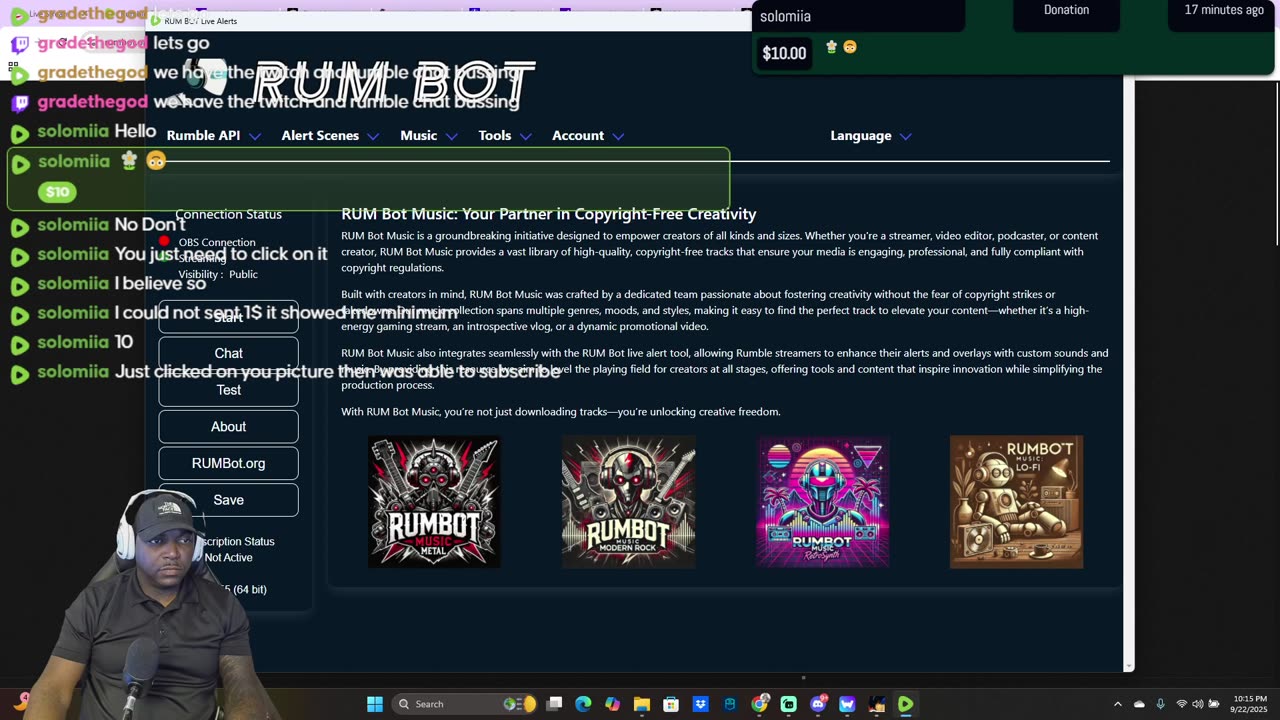Viewport: 1280px width, 720px height.
Task: Open the volume speaker tray icon
Action: (1198, 704)
